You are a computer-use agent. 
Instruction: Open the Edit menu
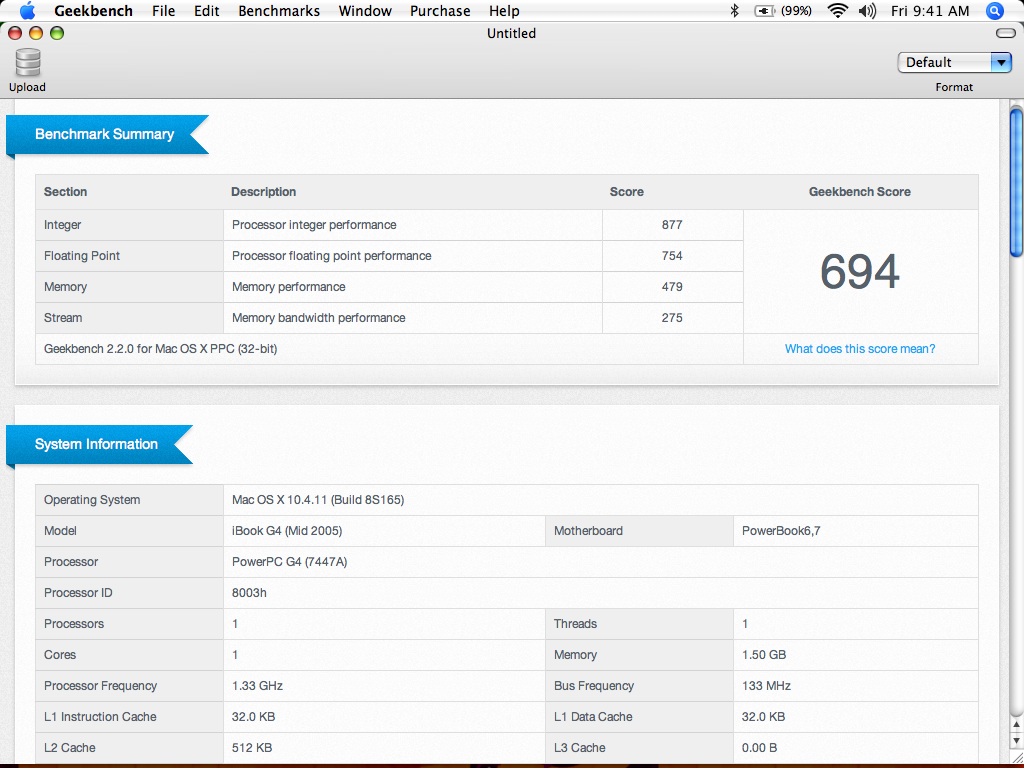[x=206, y=10]
